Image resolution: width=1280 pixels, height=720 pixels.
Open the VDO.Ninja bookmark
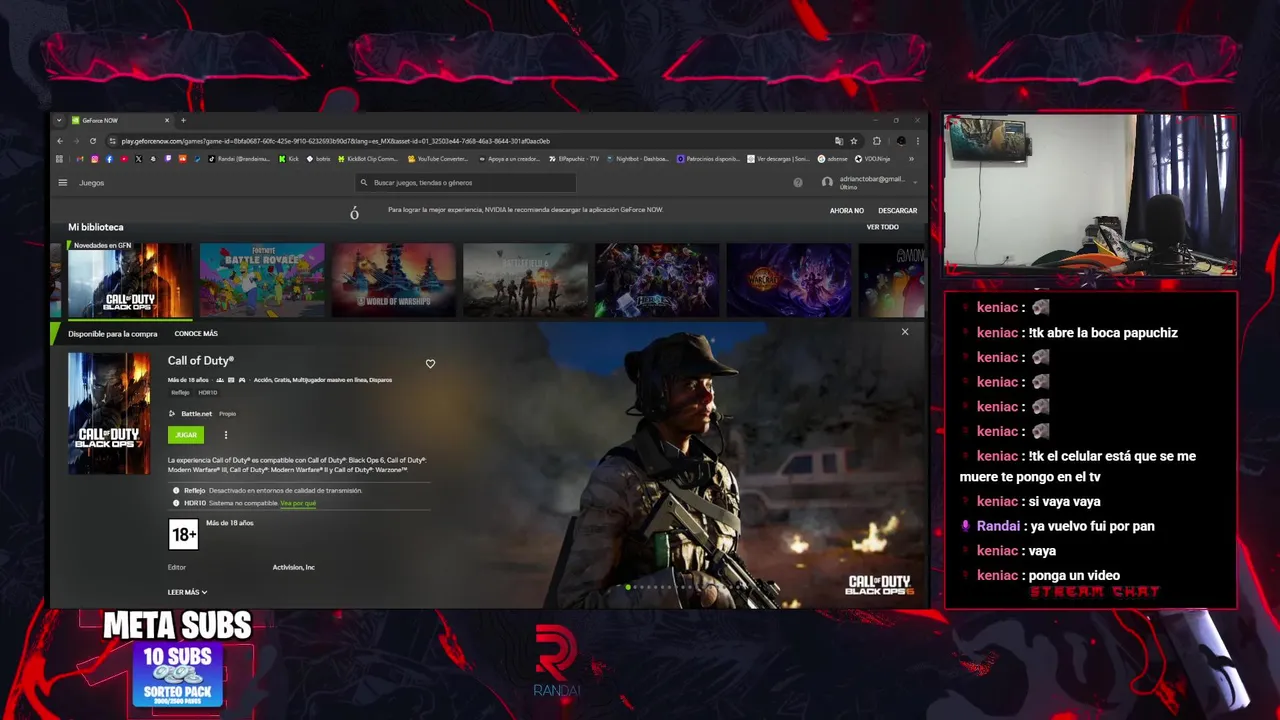(874, 159)
